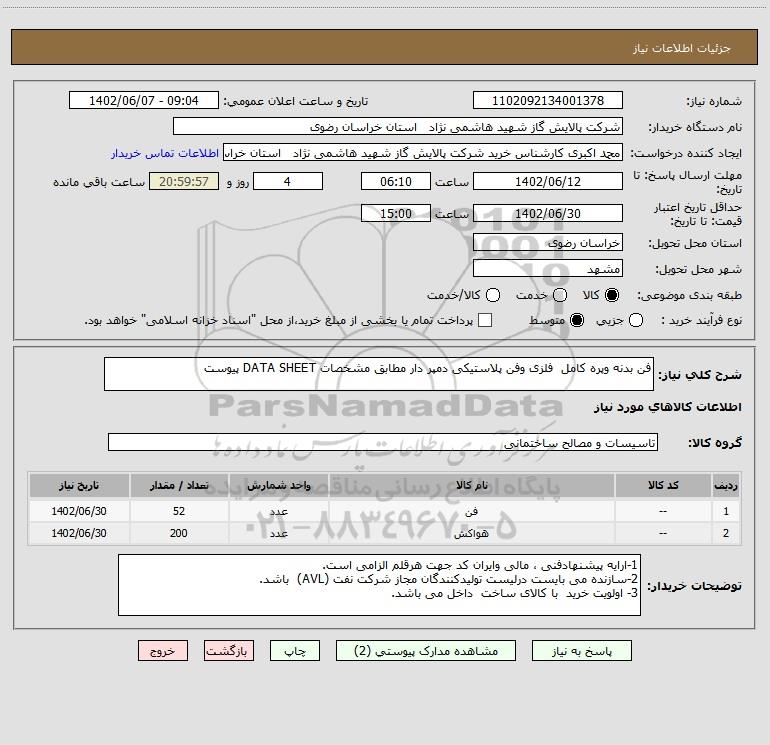Click the شرح کلی نیاز description box
Viewport: 770px width, 745px height.
click(x=379, y=374)
